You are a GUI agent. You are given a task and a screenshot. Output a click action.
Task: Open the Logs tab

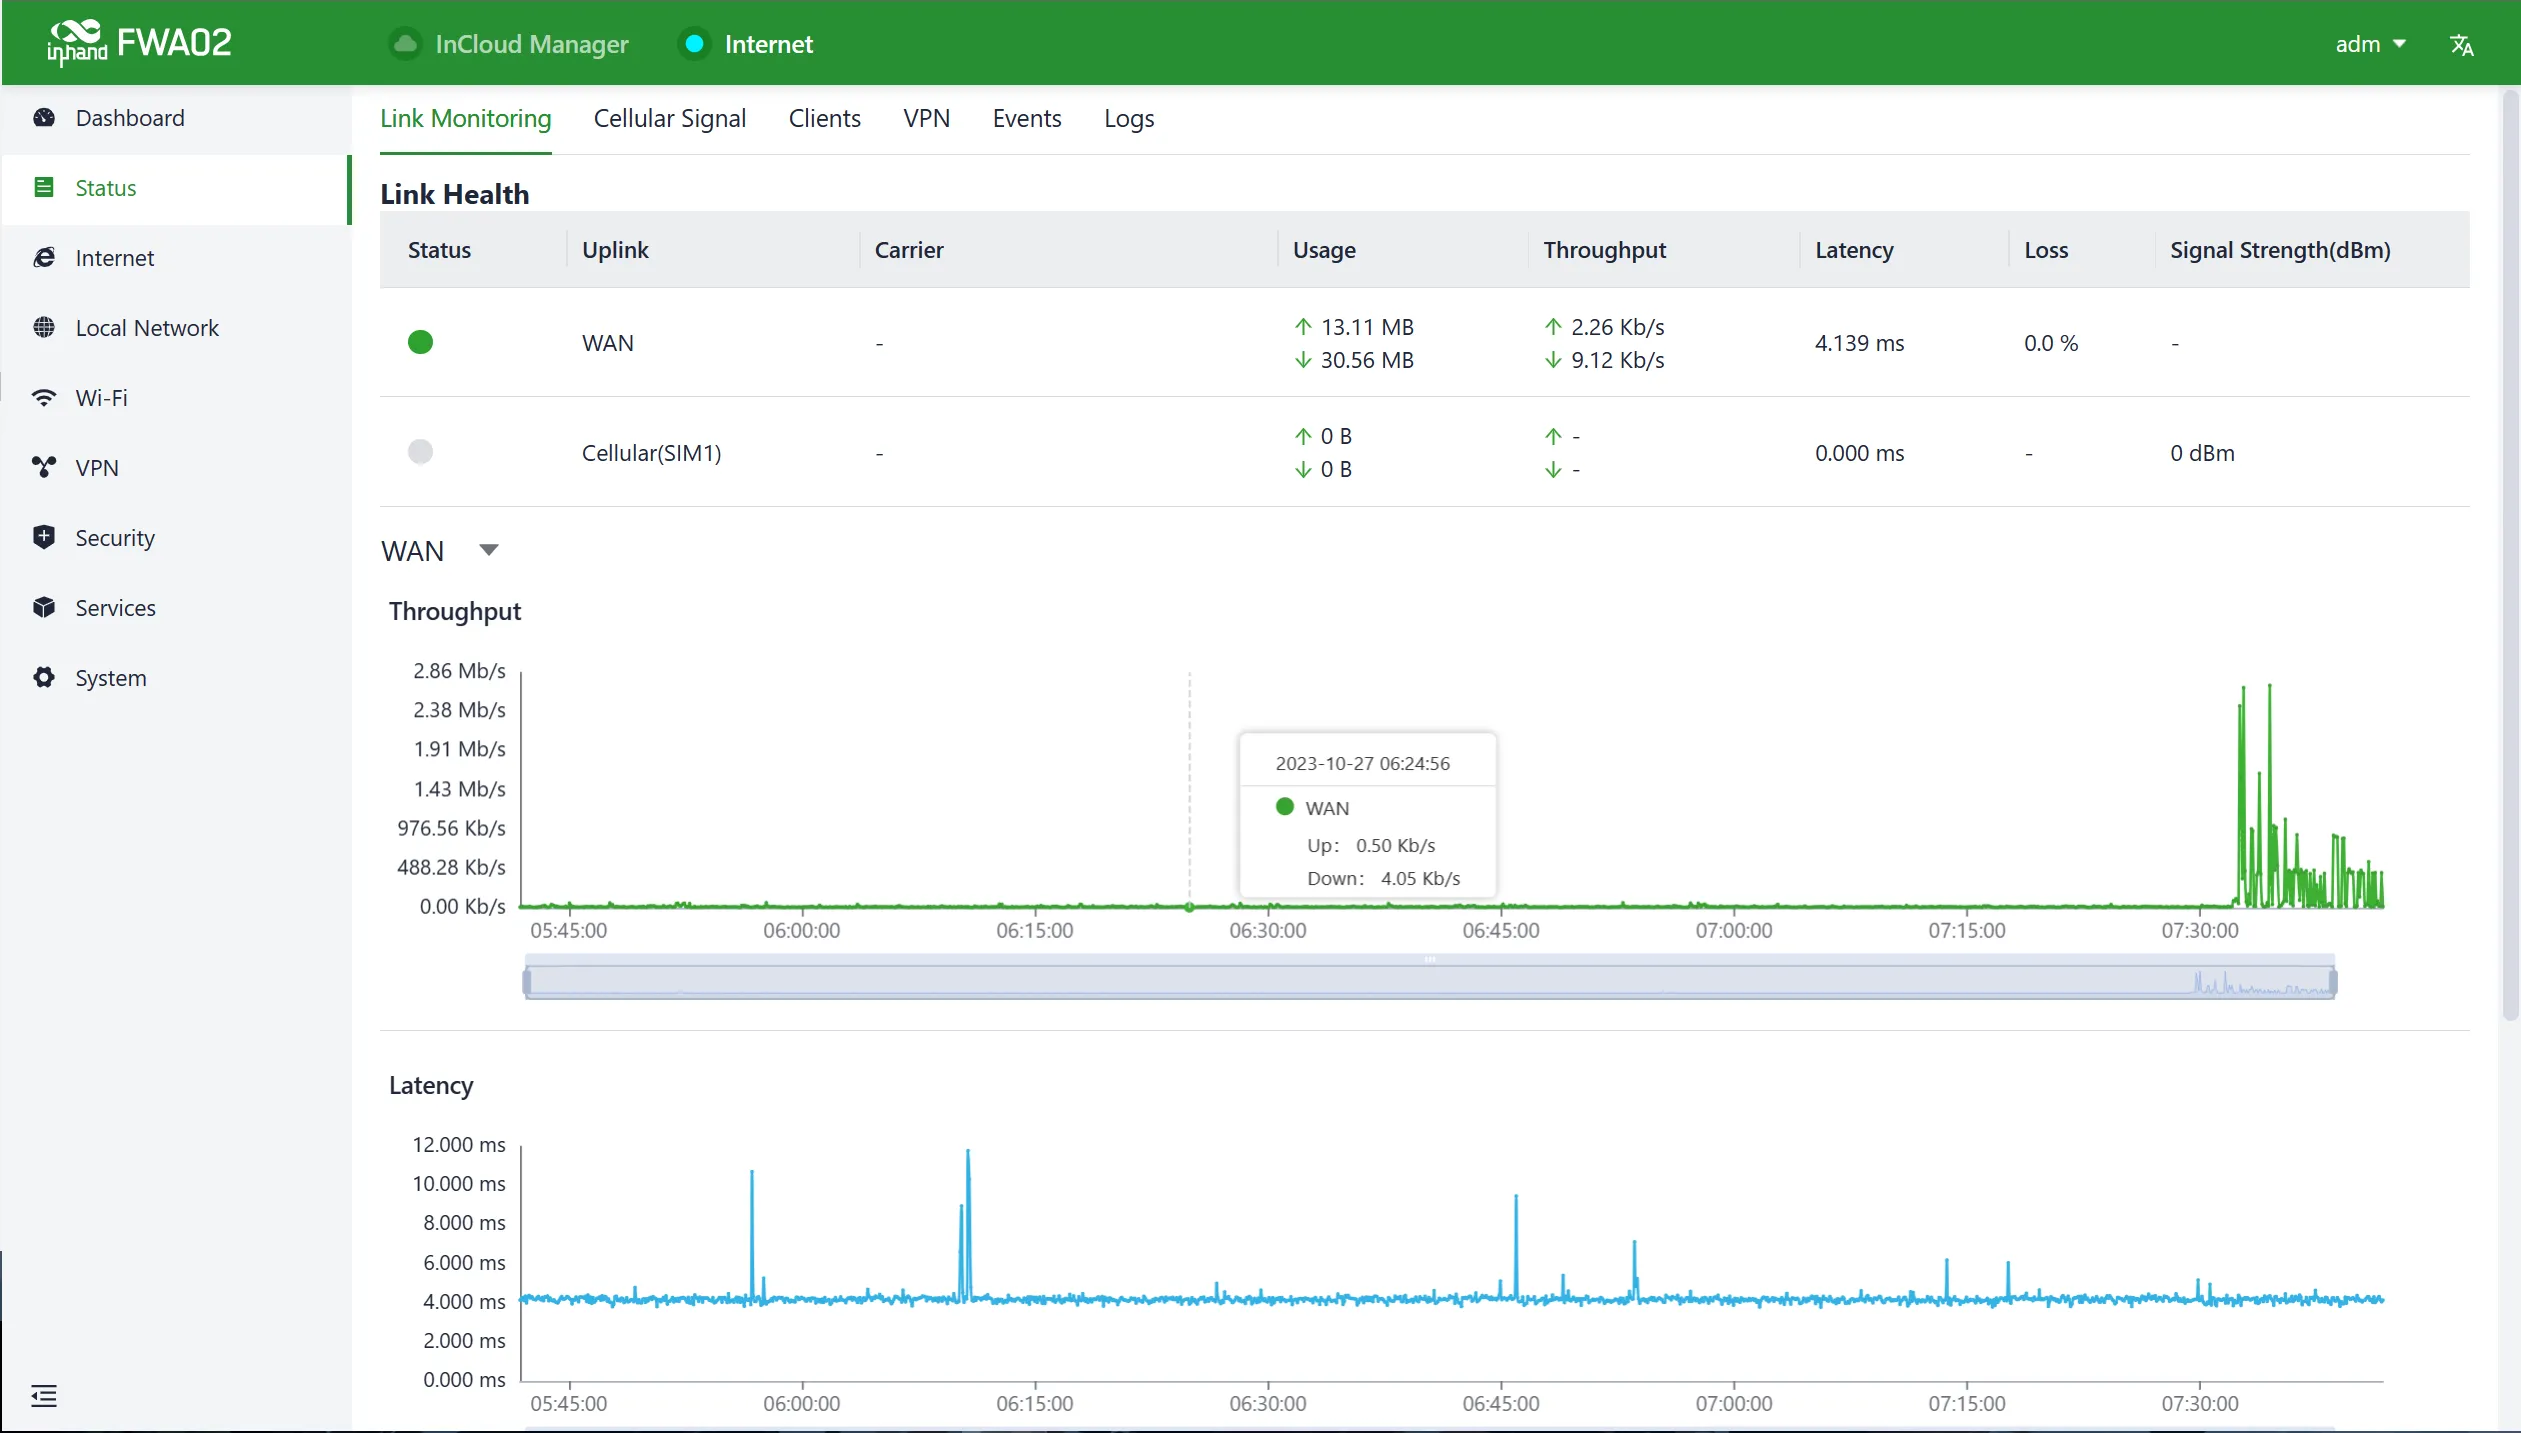point(1129,118)
